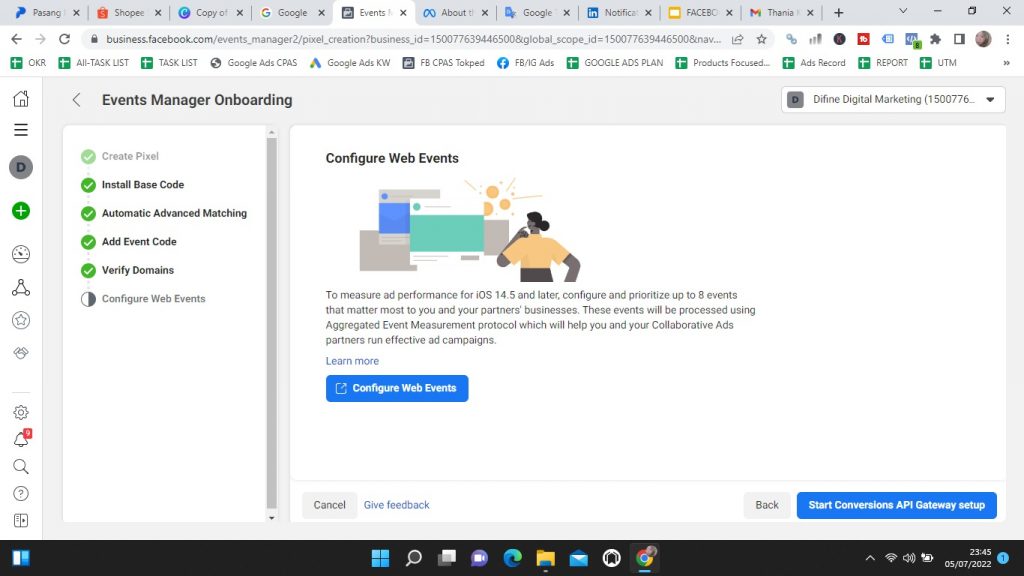Expand the Difine Digital Marketing account dropdown

893,100
